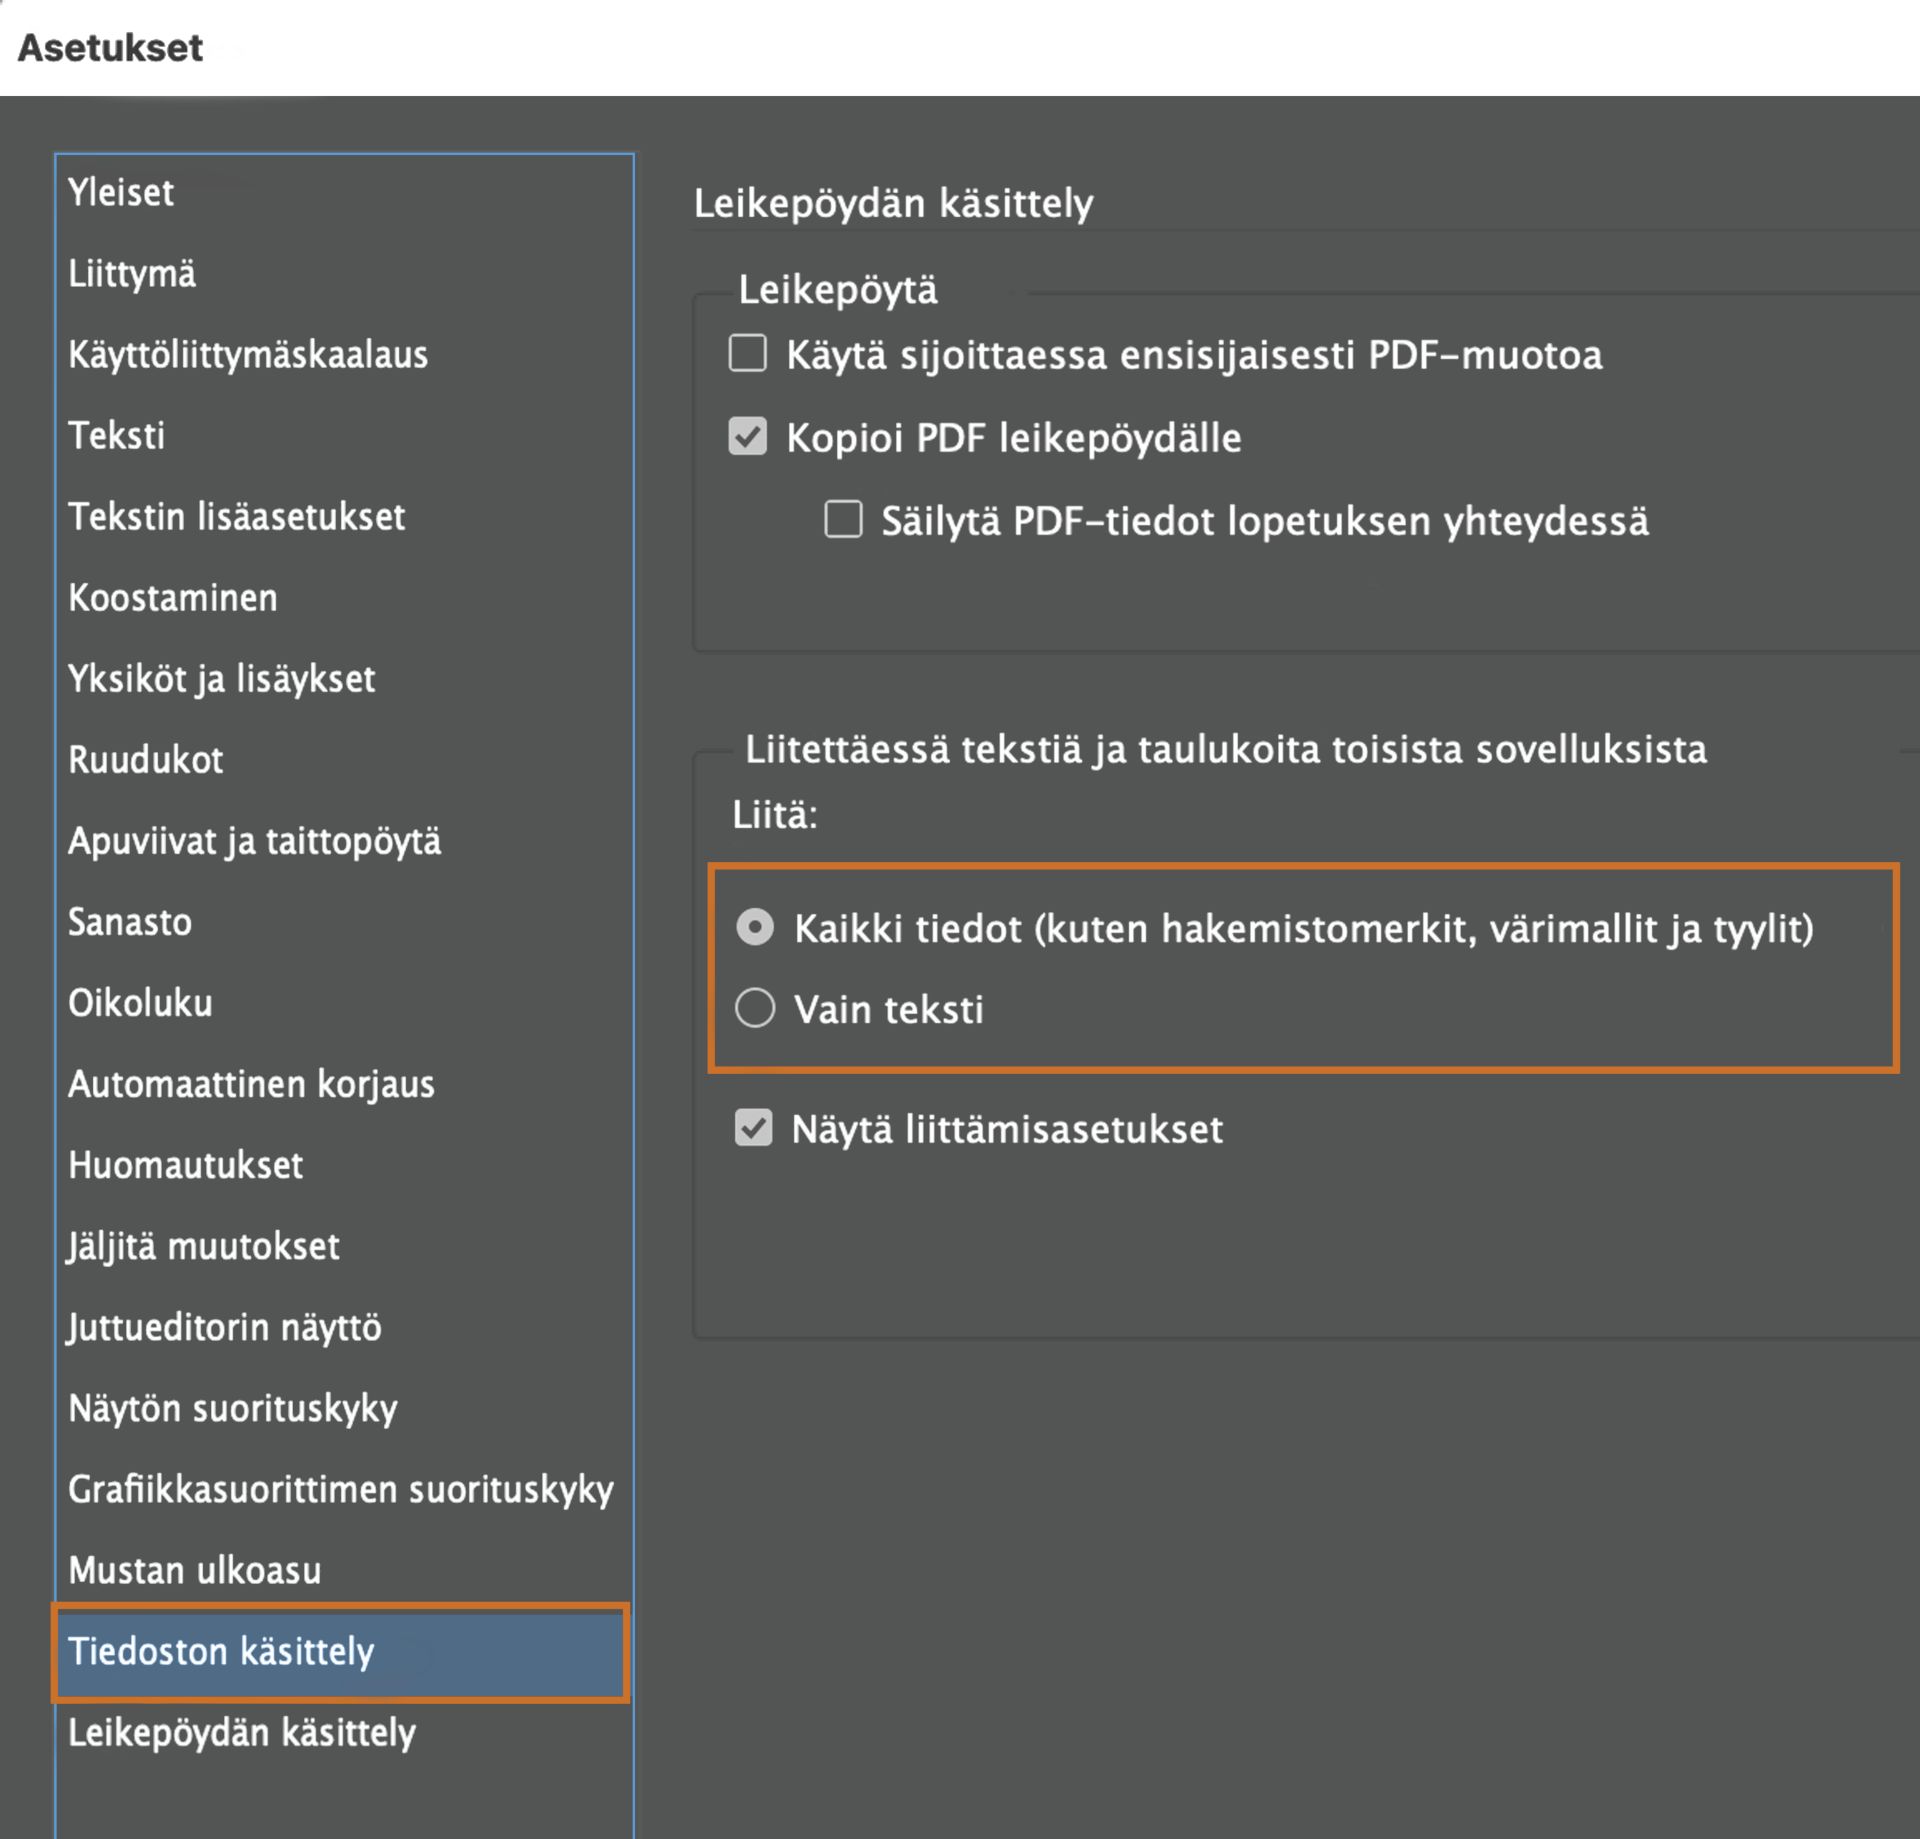This screenshot has height=1839, width=1920.
Task: Open Apuviivat ja taittopöytä preferences
Action: point(254,842)
